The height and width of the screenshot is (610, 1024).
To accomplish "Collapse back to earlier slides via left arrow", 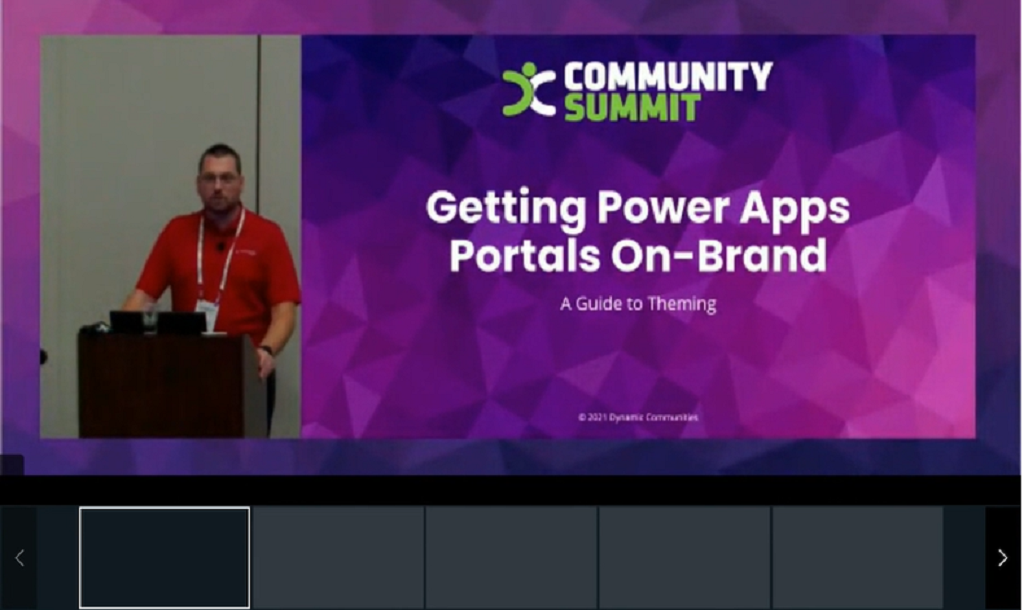I will pyautogui.click(x=18, y=557).
